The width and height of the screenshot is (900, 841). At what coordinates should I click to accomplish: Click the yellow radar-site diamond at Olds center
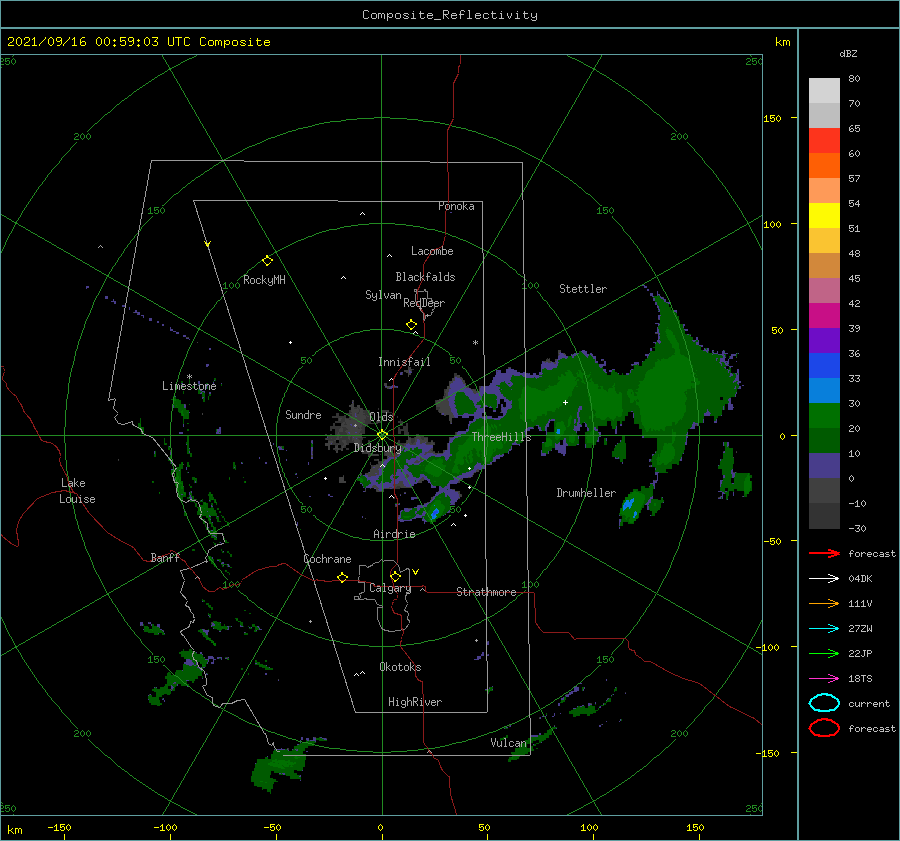382,435
